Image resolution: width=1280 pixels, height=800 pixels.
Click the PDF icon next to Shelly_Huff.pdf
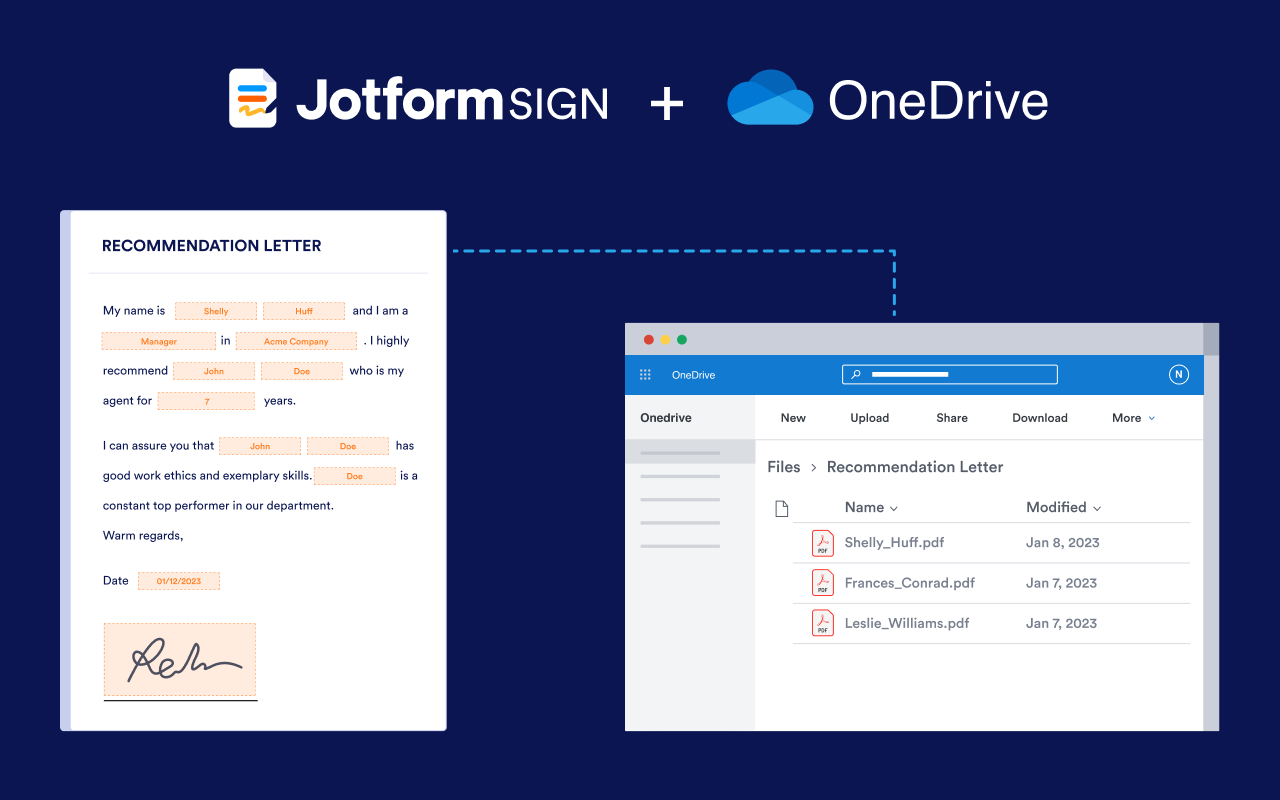pos(822,542)
